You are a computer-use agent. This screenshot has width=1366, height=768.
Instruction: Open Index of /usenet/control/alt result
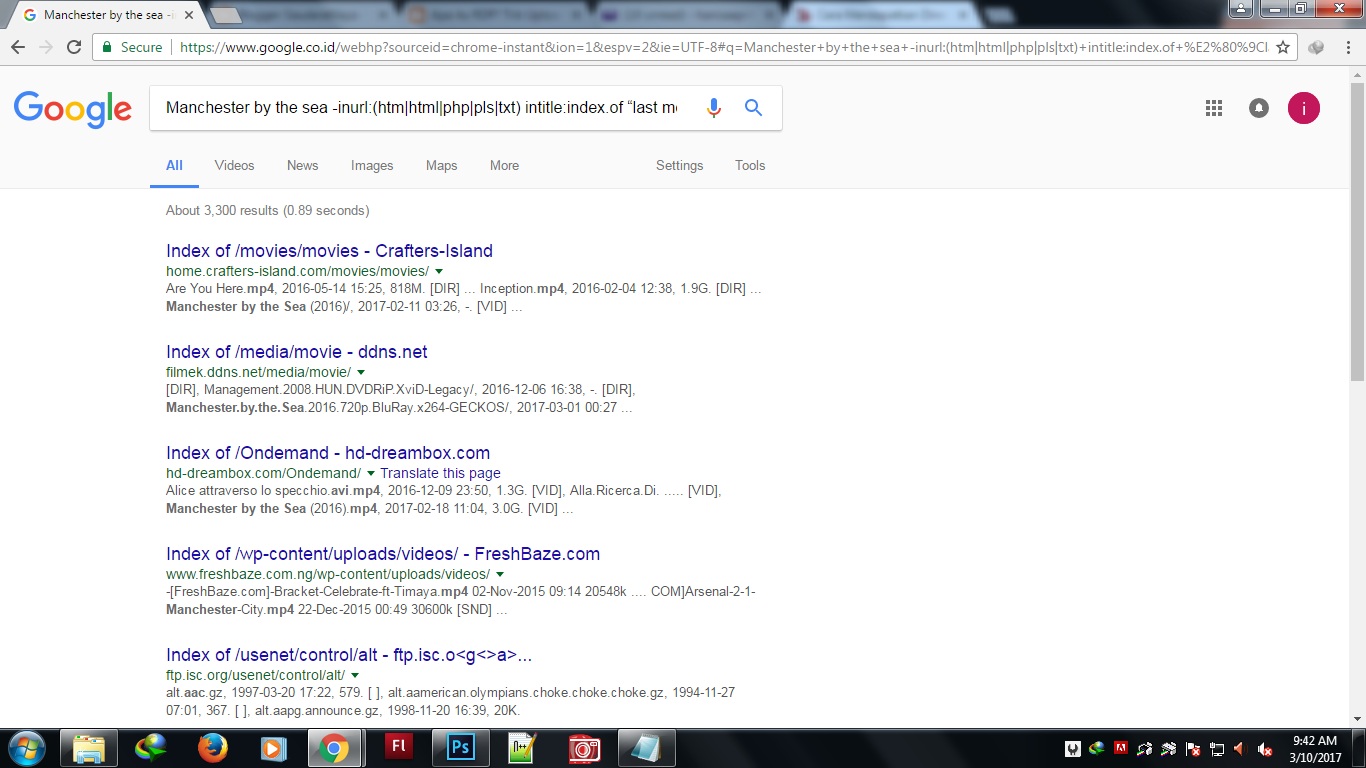[x=349, y=655]
